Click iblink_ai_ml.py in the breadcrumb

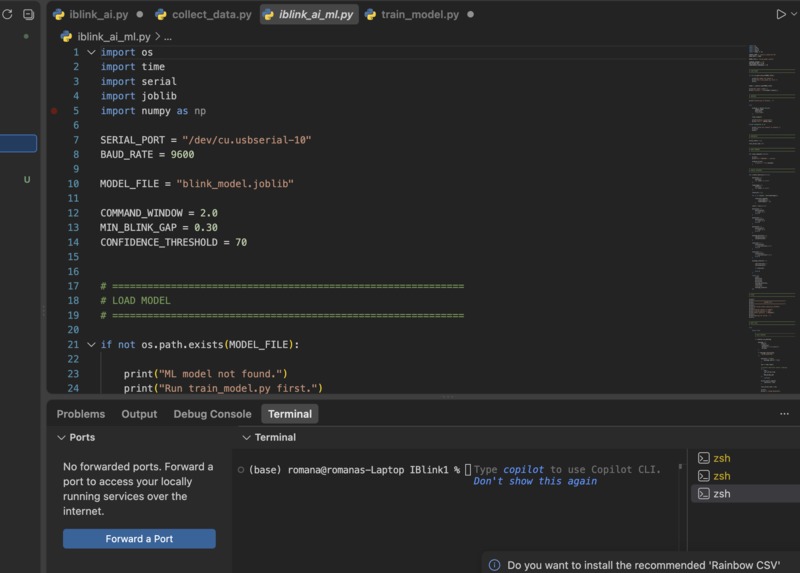pos(114,37)
